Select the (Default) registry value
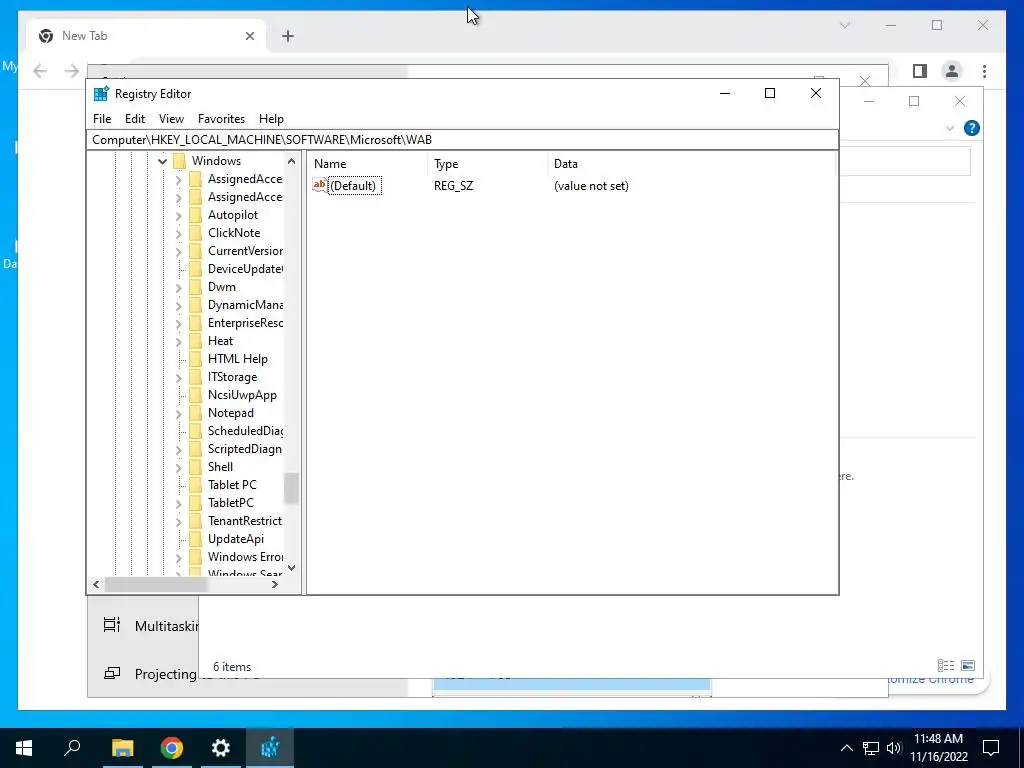 353,186
